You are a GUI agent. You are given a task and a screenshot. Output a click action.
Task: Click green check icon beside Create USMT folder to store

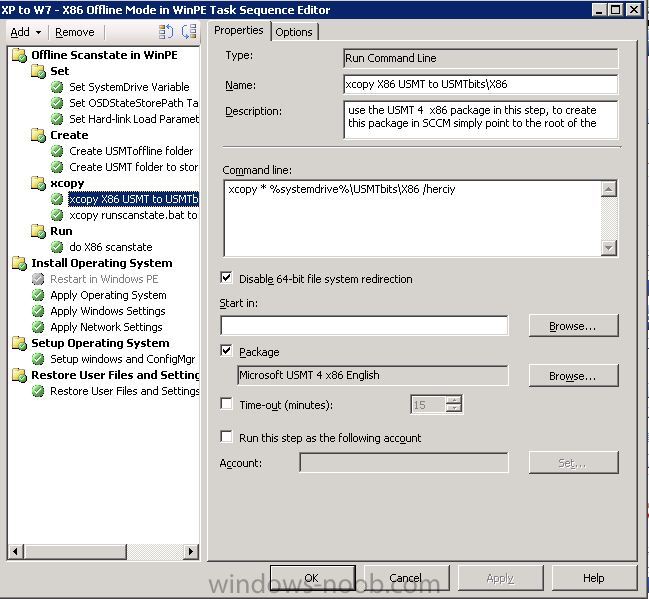tap(57, 167)
